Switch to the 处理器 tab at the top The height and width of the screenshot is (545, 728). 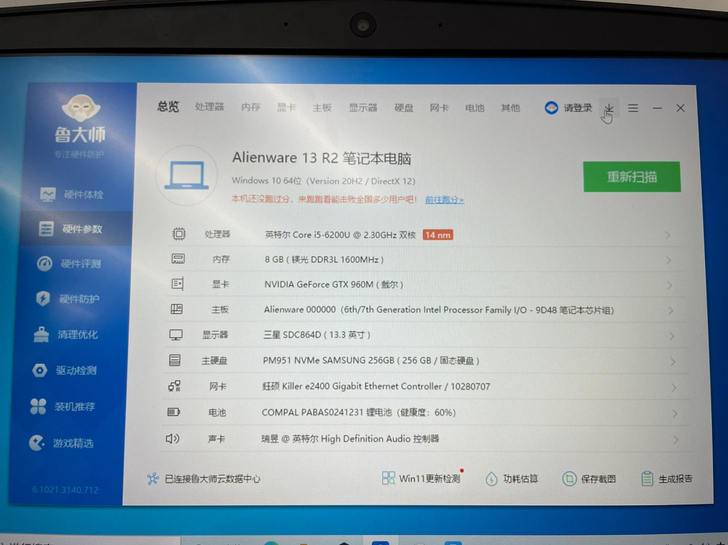coord(209,107)
